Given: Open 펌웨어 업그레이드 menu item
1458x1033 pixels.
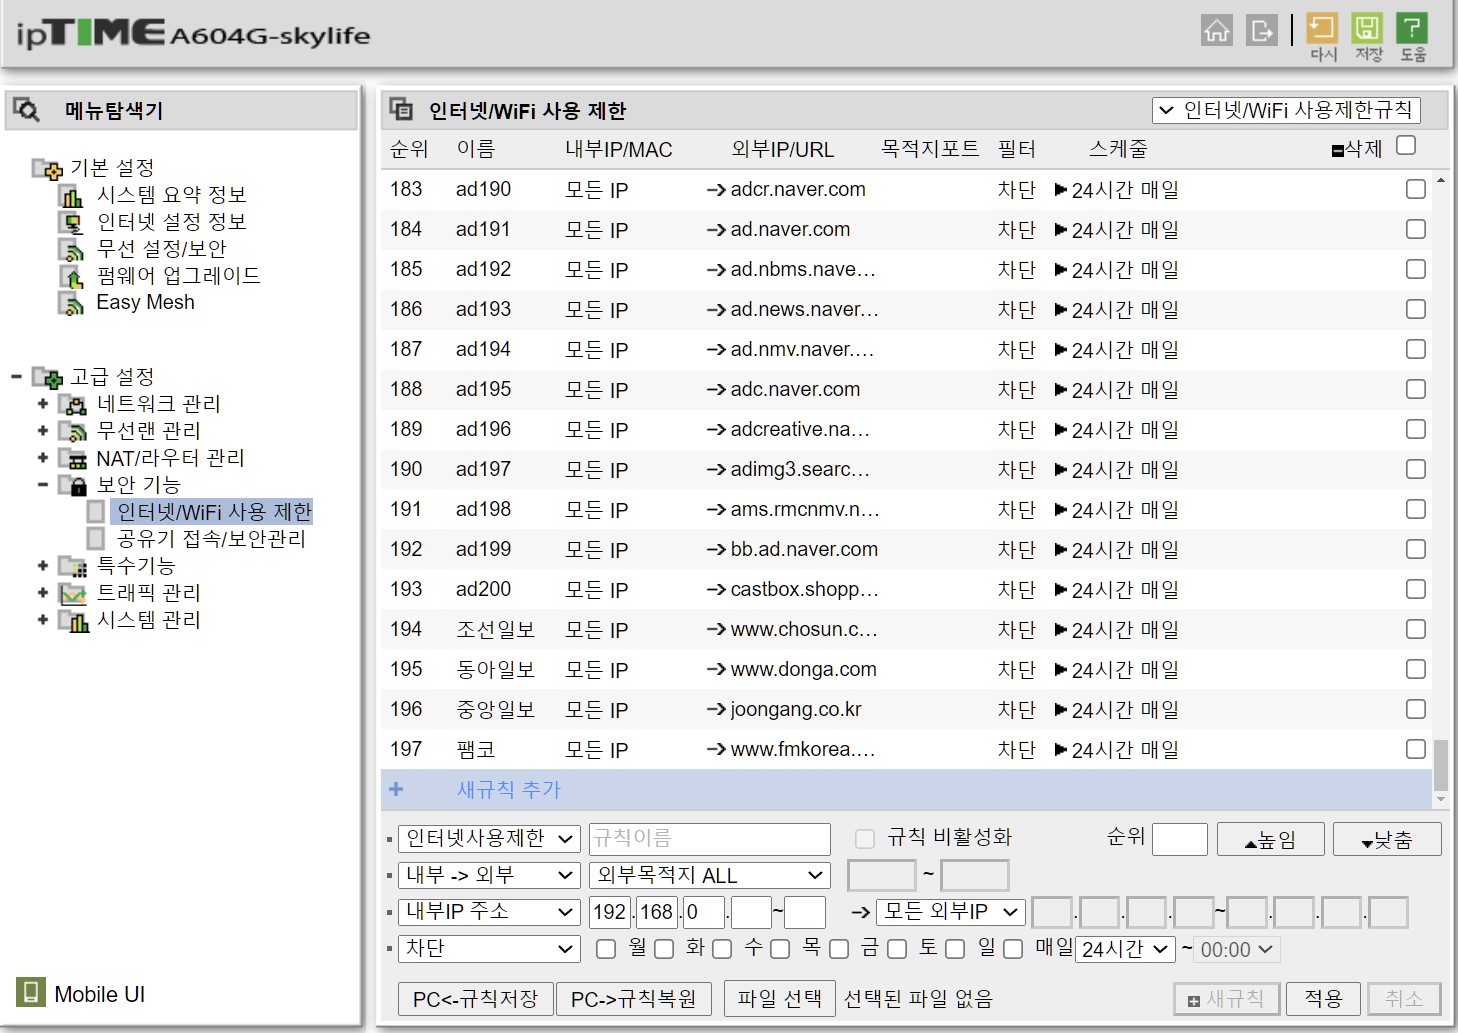Looking at the screenshot, I should pyautogui.click(x=178, y=276).
